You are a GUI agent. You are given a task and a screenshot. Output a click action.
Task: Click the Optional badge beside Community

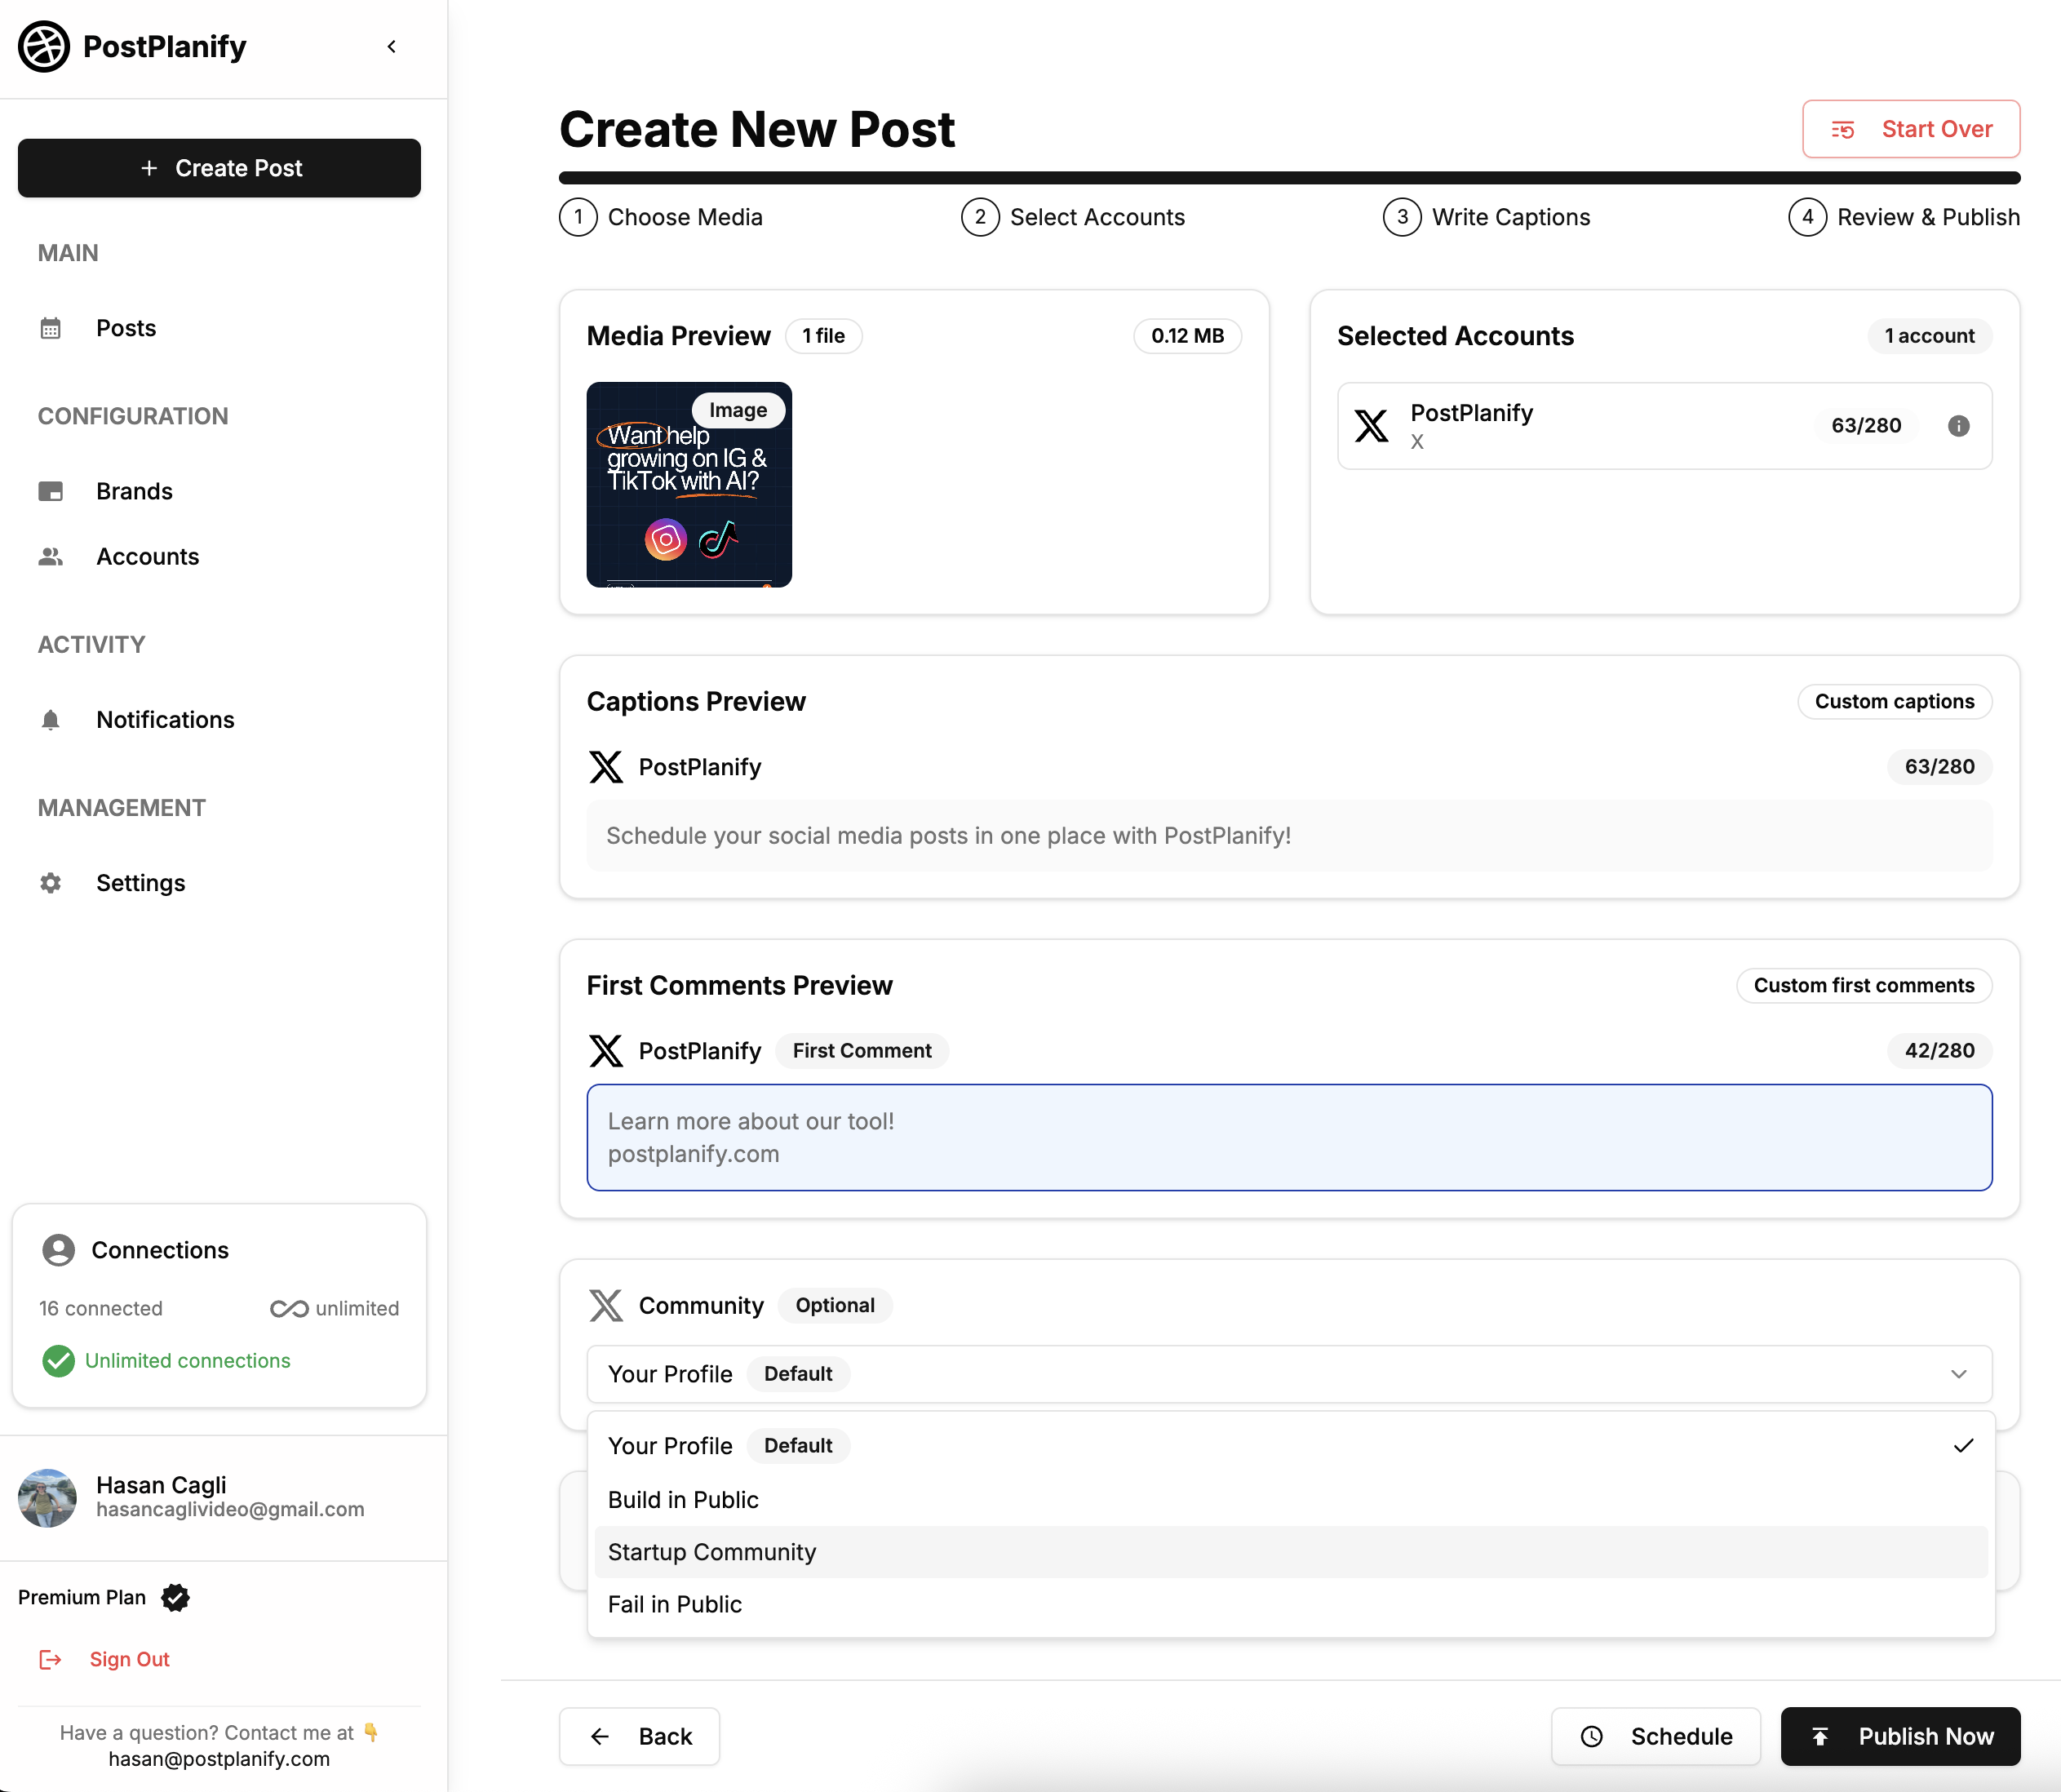[x=835, y=1306]
